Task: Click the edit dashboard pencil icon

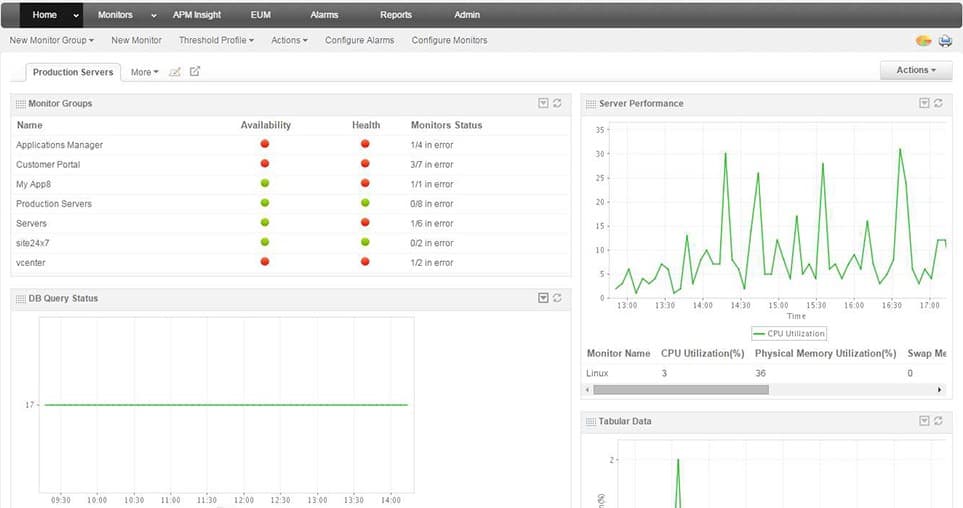Action: point(175,72)
